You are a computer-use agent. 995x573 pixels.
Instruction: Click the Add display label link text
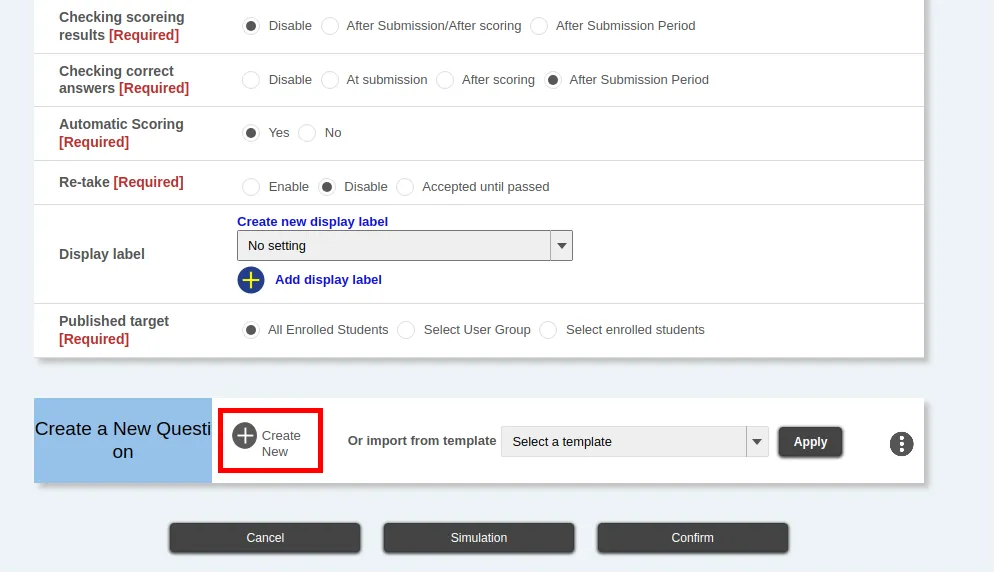[328, 280]
